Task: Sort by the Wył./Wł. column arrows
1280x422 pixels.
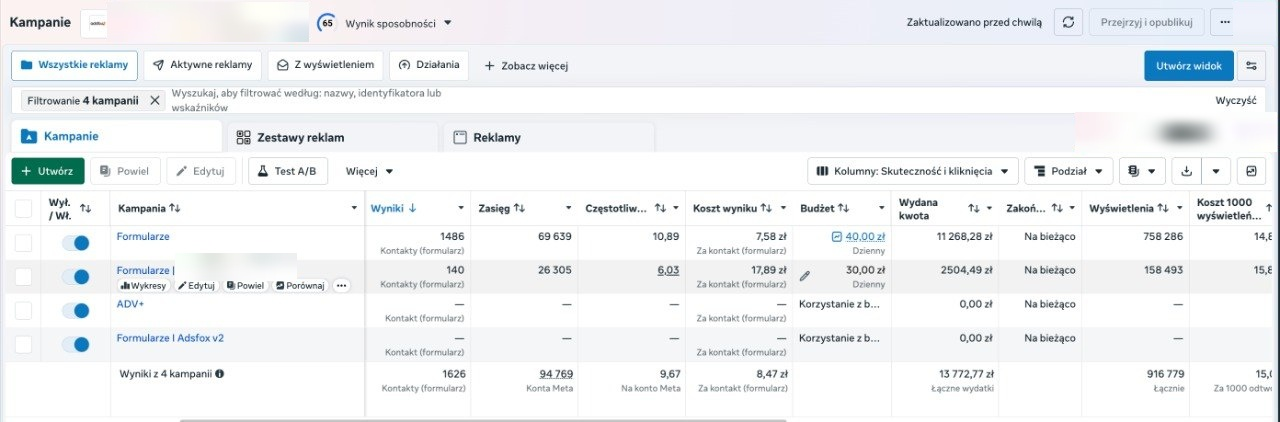Action: pyautogui.click(x=85, y=208)
